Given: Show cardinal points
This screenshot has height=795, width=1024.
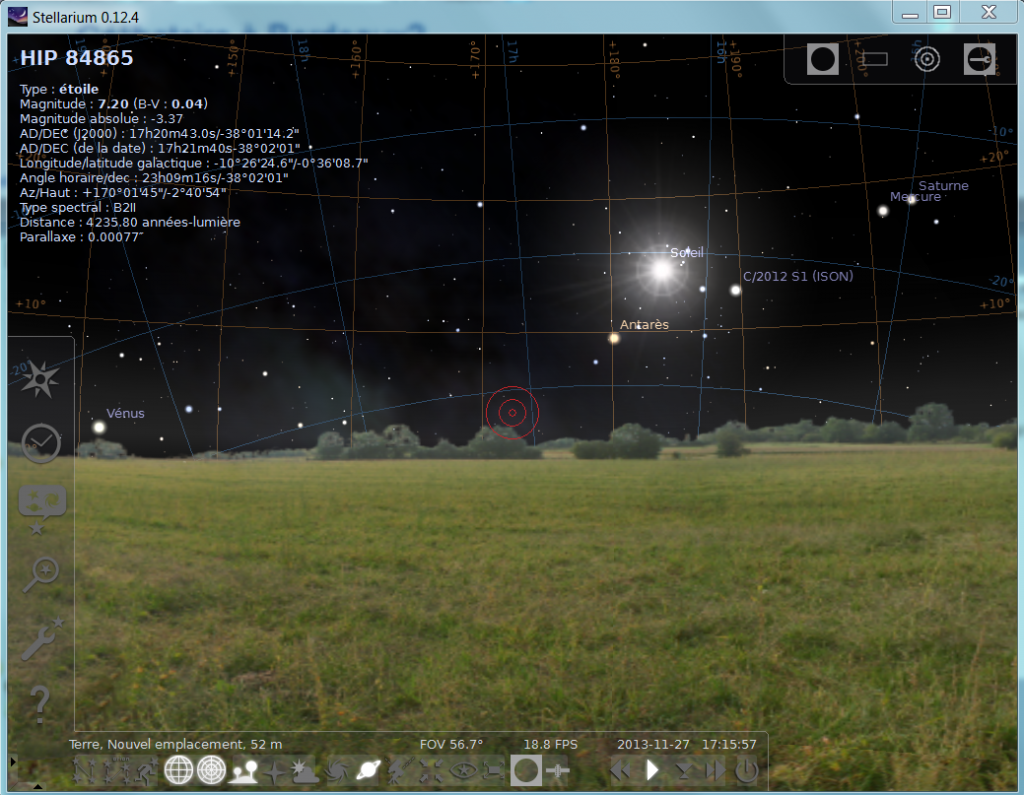Looking at the screenshot, I should [x=274, y=771].
